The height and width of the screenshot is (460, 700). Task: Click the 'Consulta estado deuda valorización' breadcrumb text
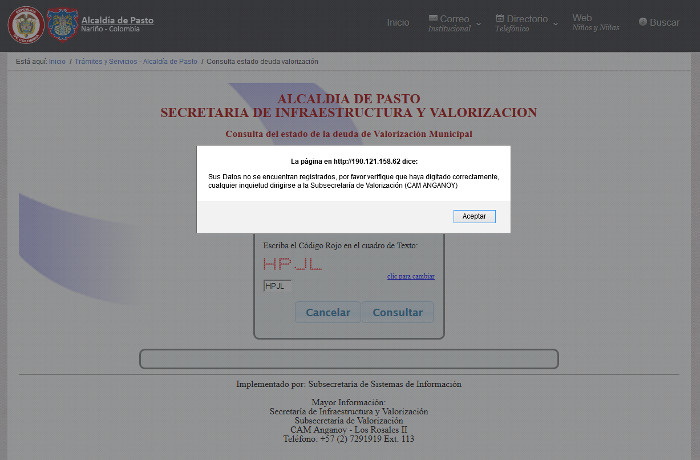click(x=262, y=62)
